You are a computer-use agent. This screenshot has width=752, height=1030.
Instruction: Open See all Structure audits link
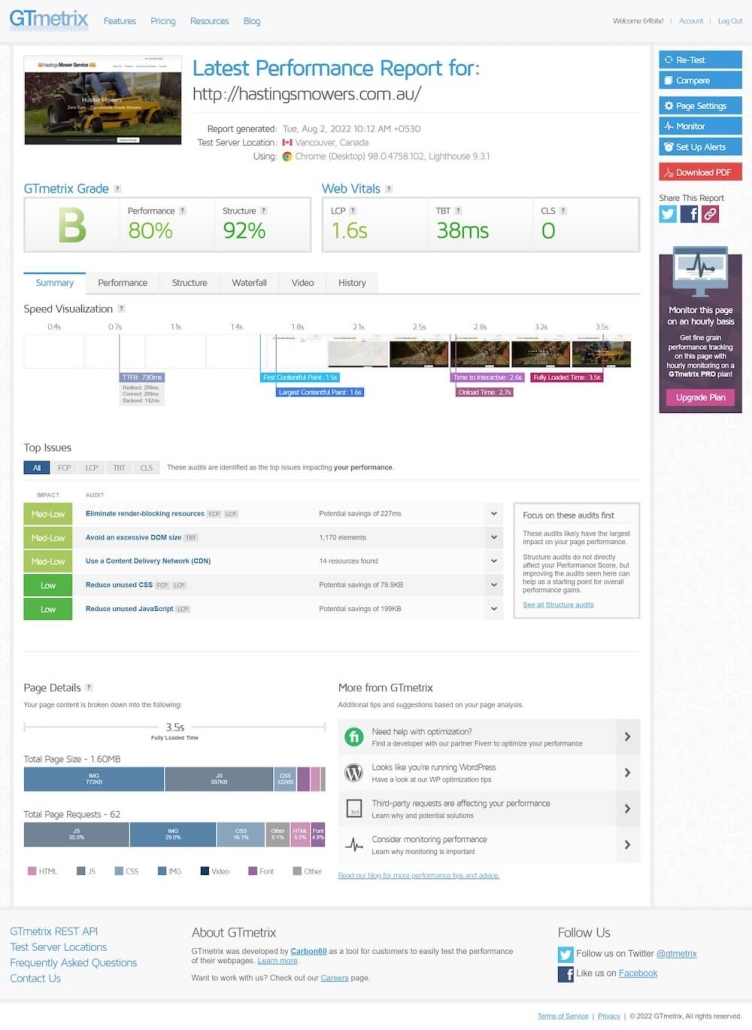pos(558,605)
